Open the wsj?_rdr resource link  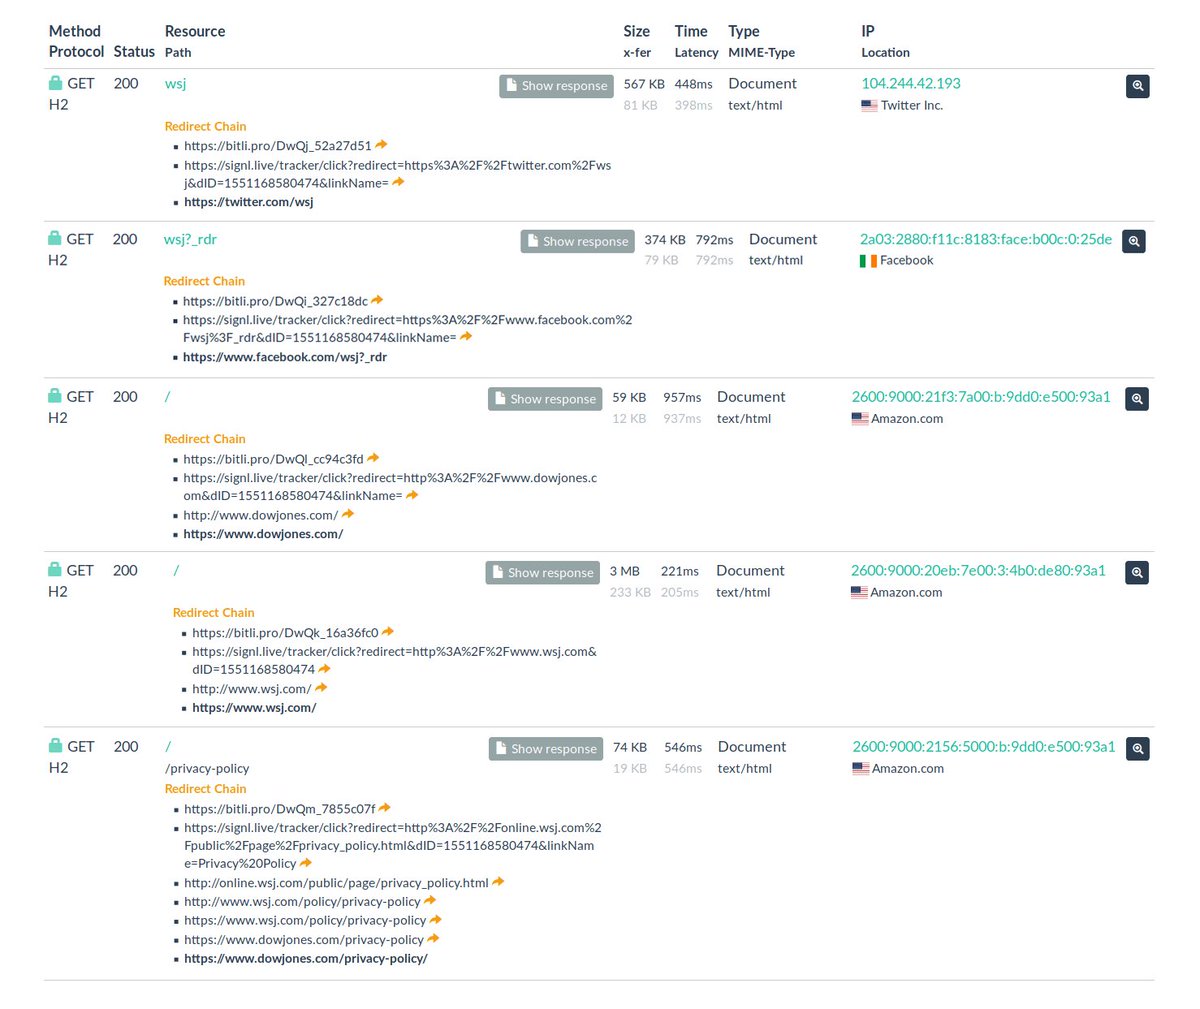click(190, 239)
